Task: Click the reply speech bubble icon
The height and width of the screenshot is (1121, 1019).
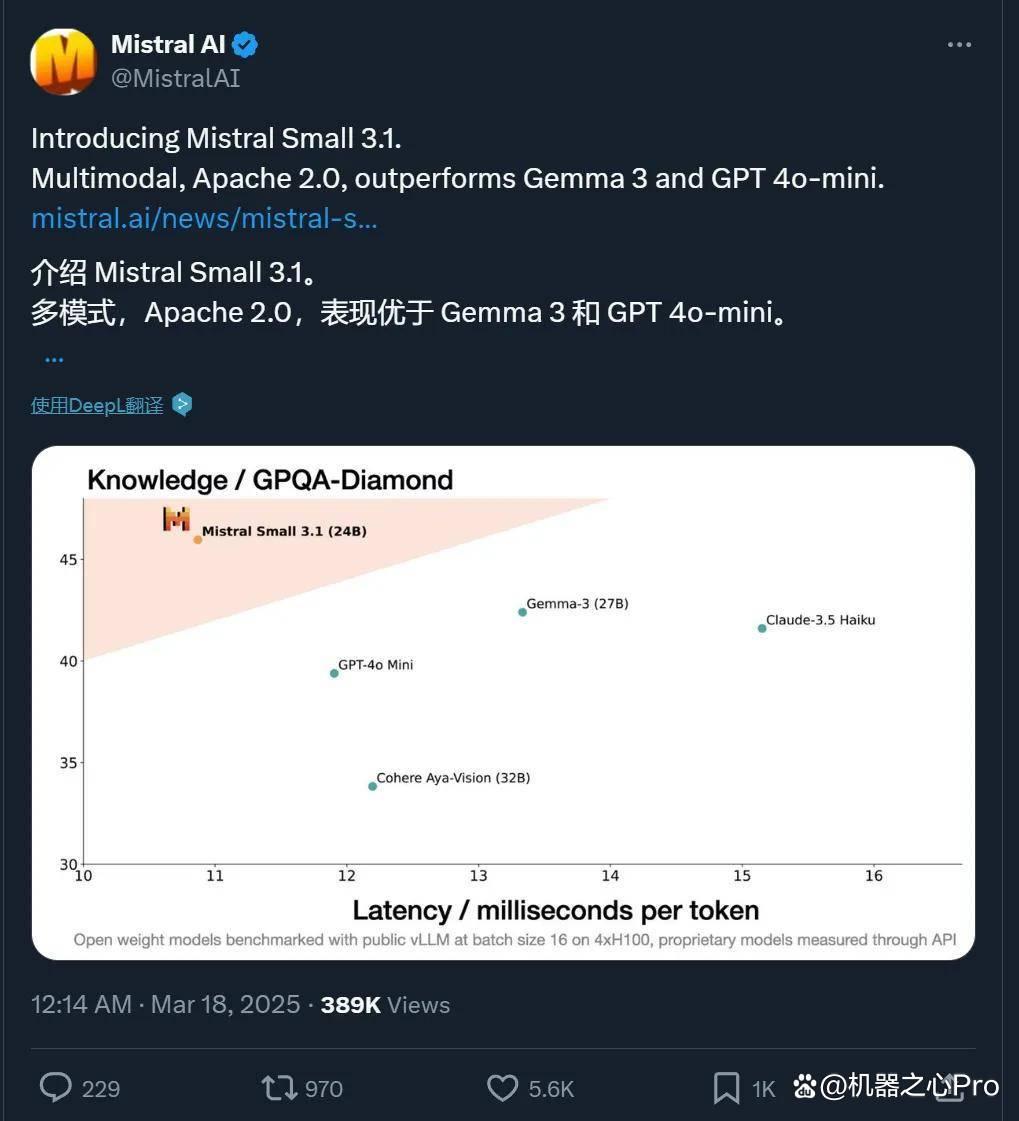Action: click(x=55, y=1087)
